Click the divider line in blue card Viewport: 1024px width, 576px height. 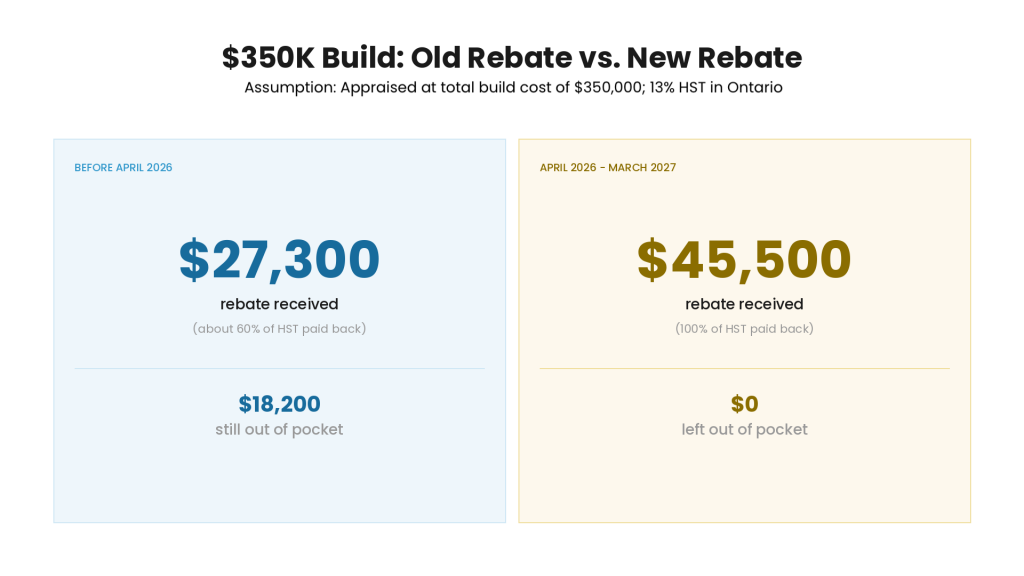pyautogui.click(x=280, y=368)
